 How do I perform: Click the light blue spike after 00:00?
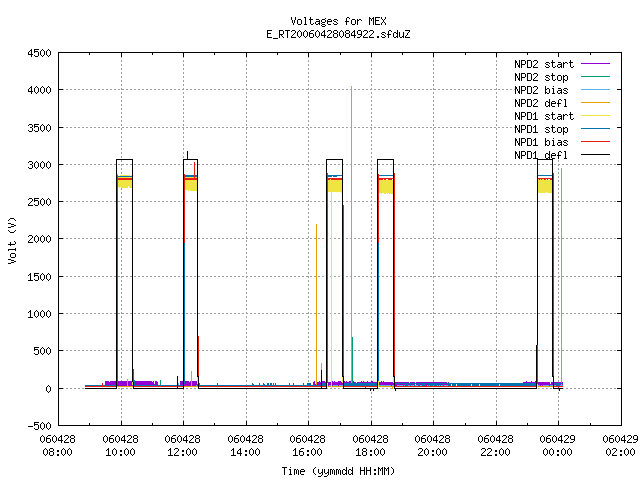click(561, 273)
